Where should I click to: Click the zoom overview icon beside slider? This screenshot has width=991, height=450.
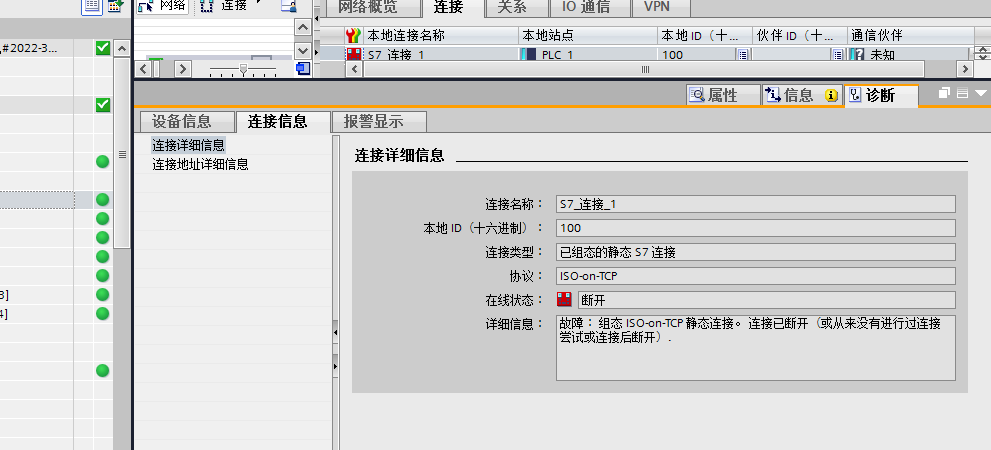[x=303, y=68]
